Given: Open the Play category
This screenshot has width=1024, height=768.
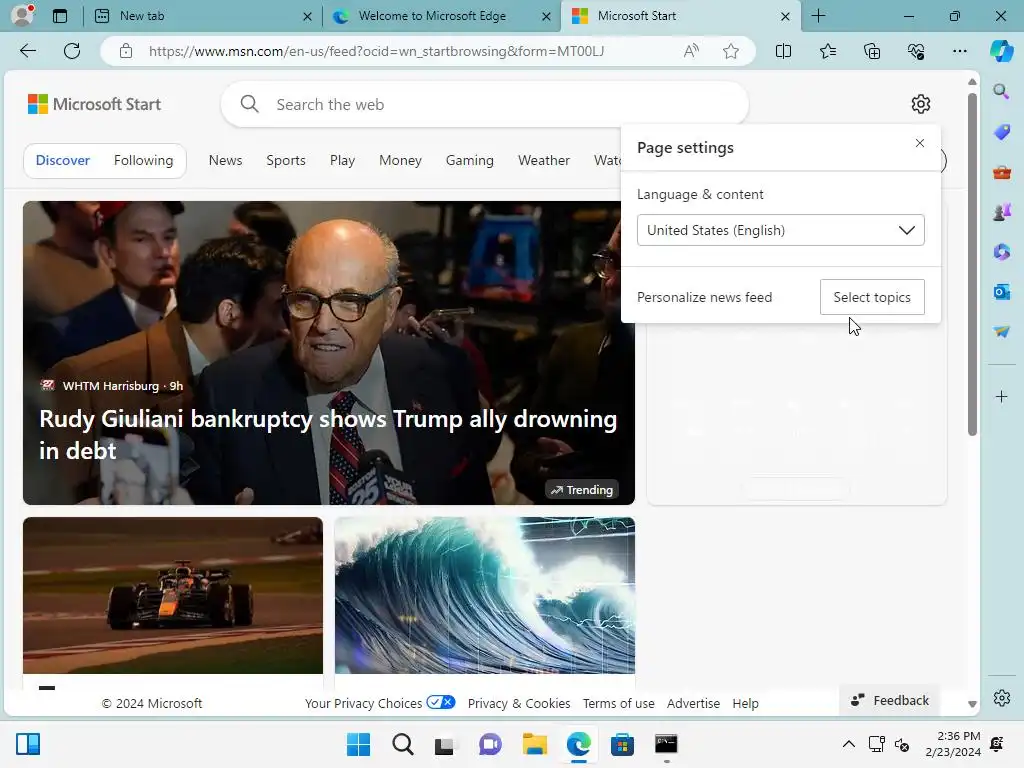Looking at the screenshot, I should [342, 160].
